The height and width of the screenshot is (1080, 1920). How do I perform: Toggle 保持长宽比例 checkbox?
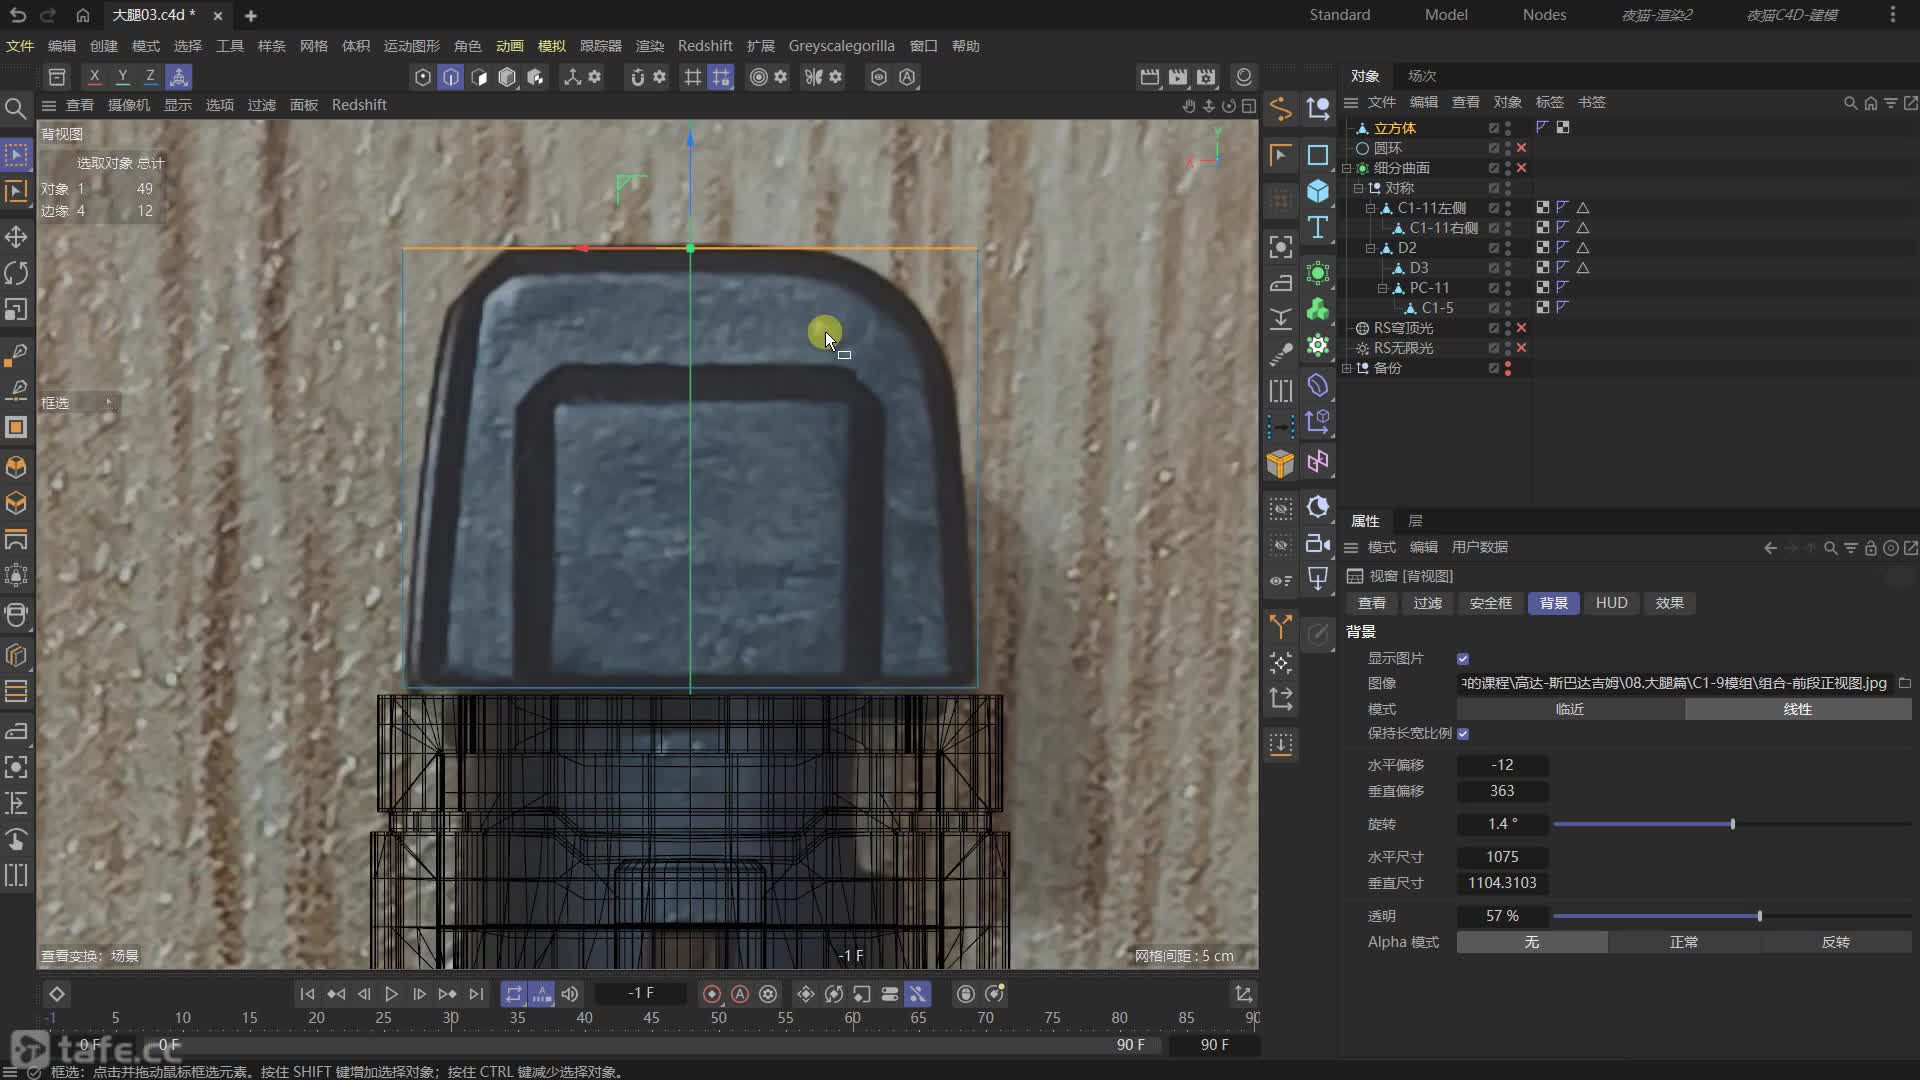coord(1463,734)
